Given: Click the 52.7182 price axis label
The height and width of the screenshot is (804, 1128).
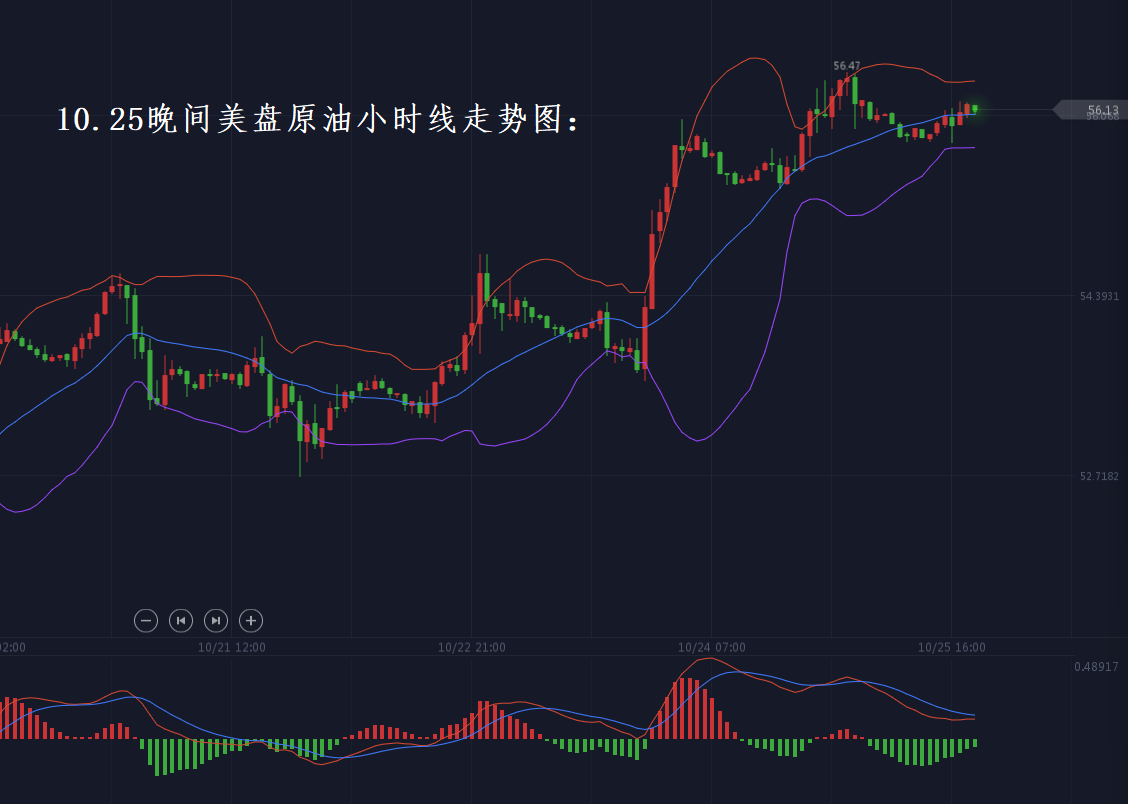Looking at the screenshot, I should click(x=1099, y=476).
